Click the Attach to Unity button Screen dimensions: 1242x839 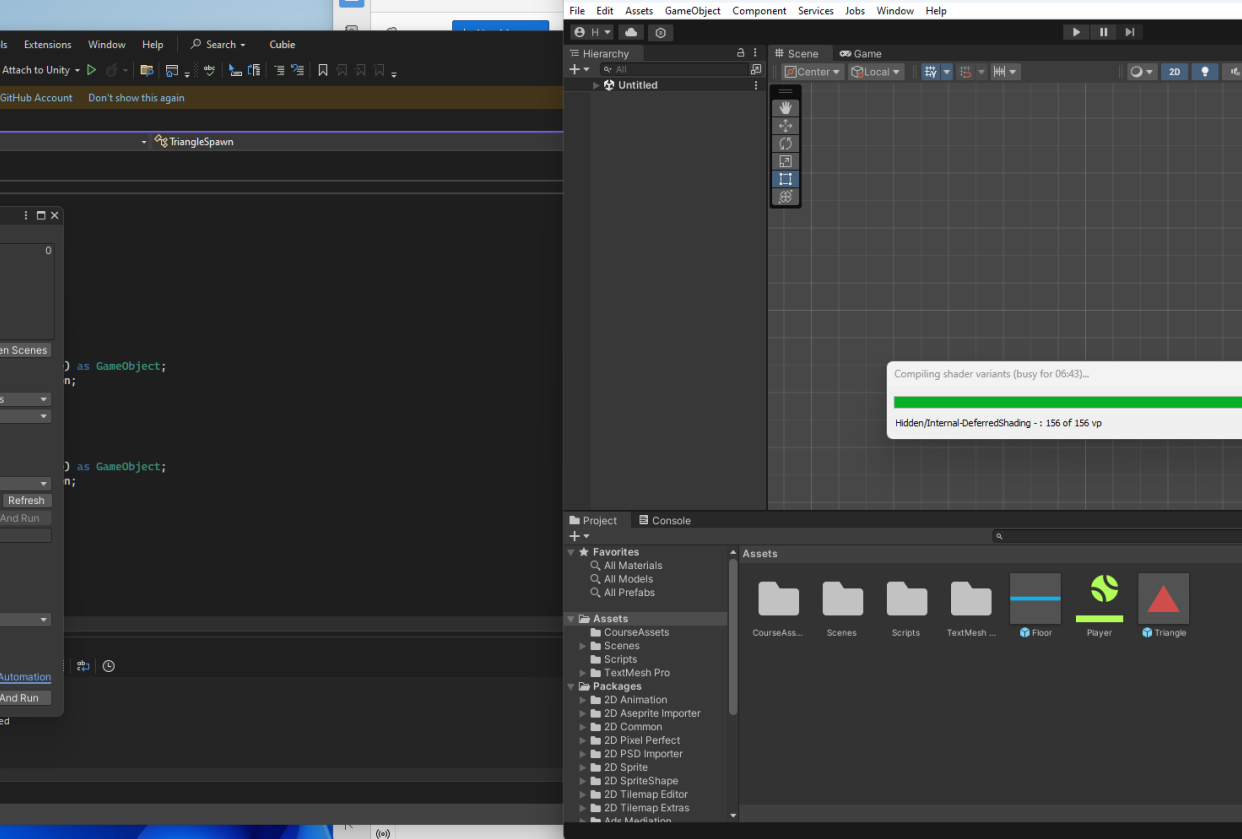click(x=36, y=70)
